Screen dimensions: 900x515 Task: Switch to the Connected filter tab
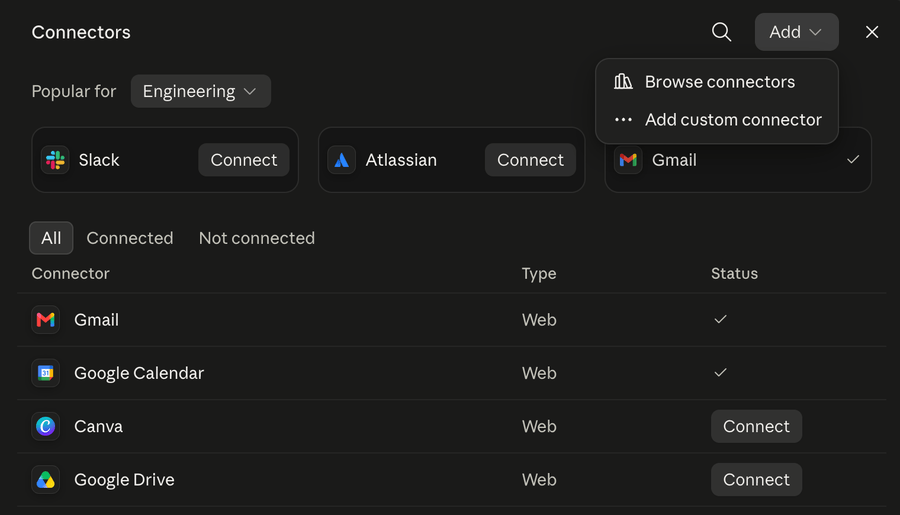click(x=130, y=238)
